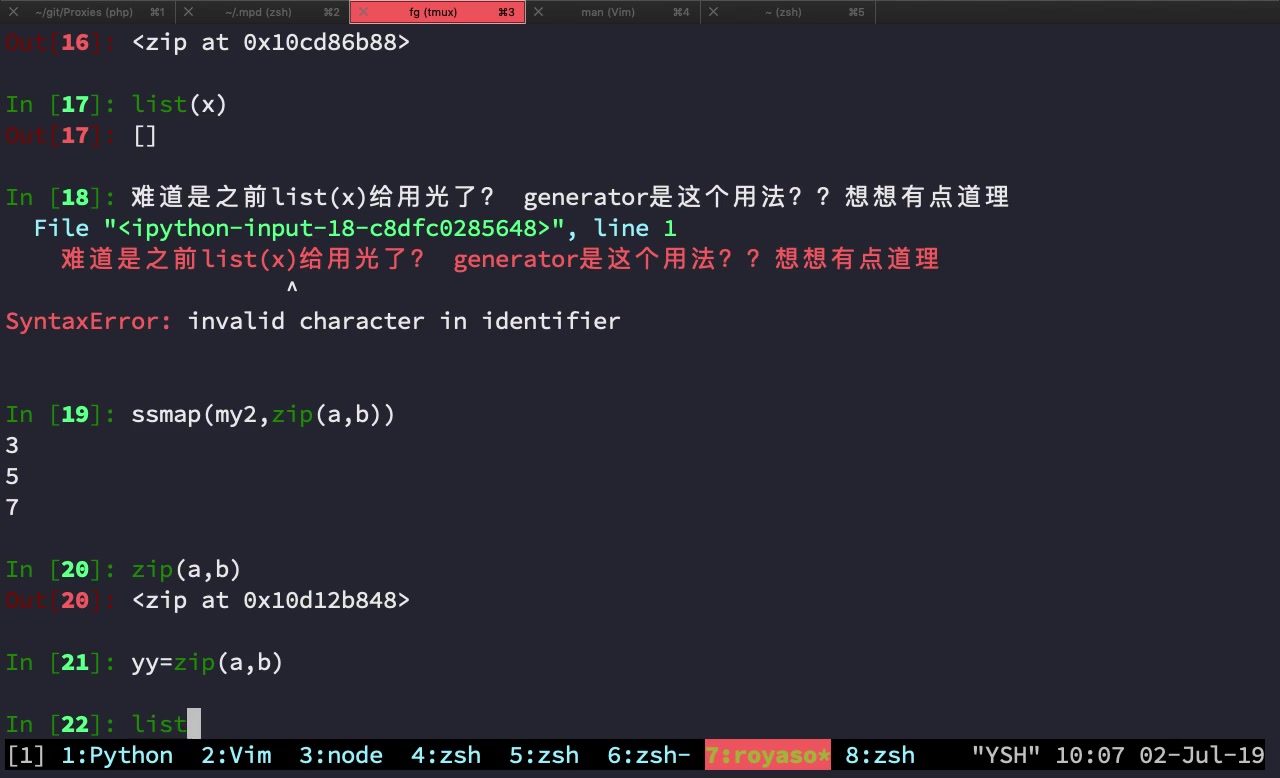Click the In [22] prompt input line
The height and width of the screenshot is (778, 1280).
click(104, 723)
